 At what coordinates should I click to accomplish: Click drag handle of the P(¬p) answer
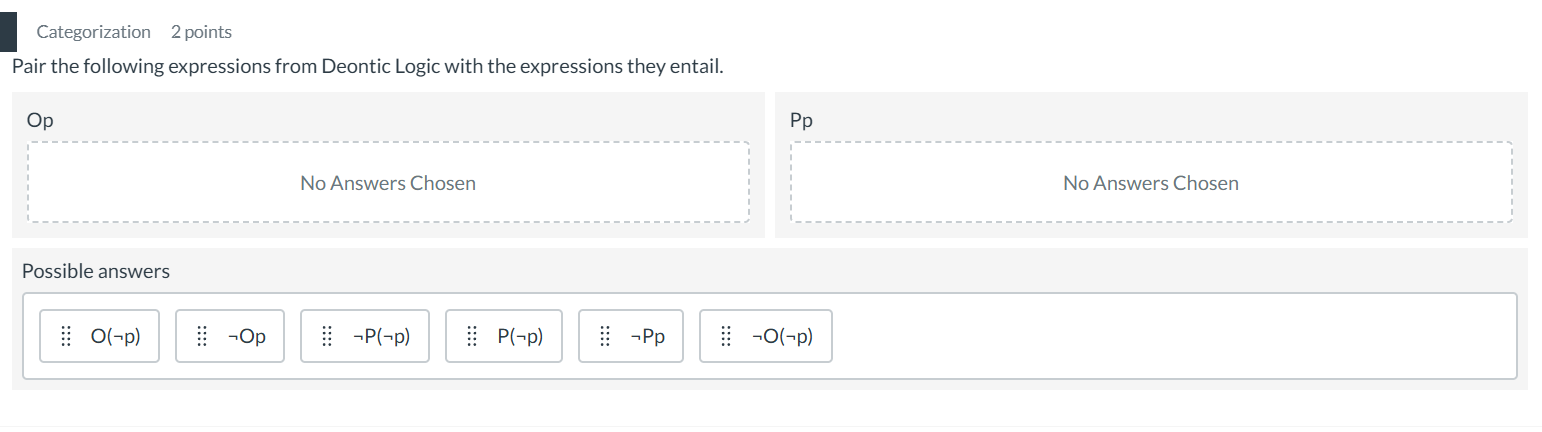pyautogui.click(x=472, y=336)
